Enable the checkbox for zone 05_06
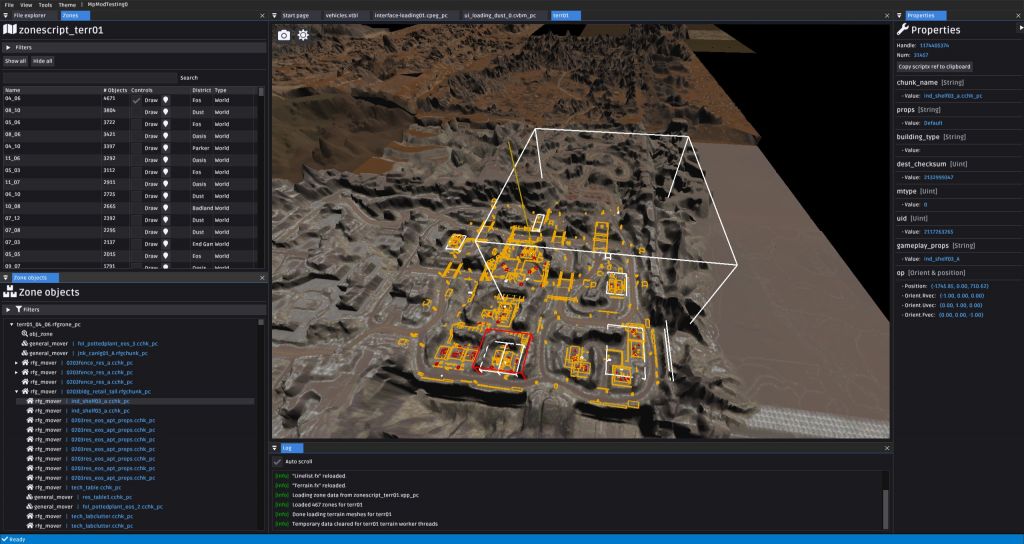This screenshot has height=544, width=1024. pyautogui.click(x=137, y=123)
